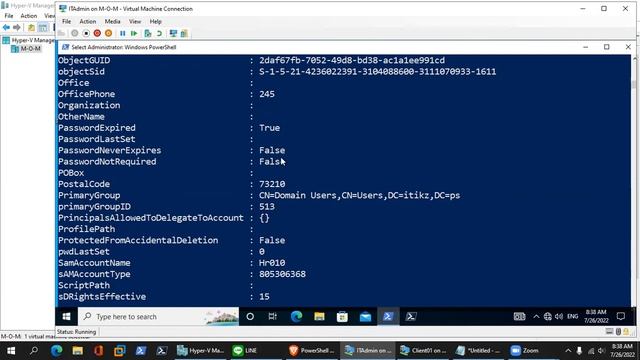This screenshot has width=640, height=360.
Task: Click touch keyboard icon in guest tray
Action: click(519, 316)
